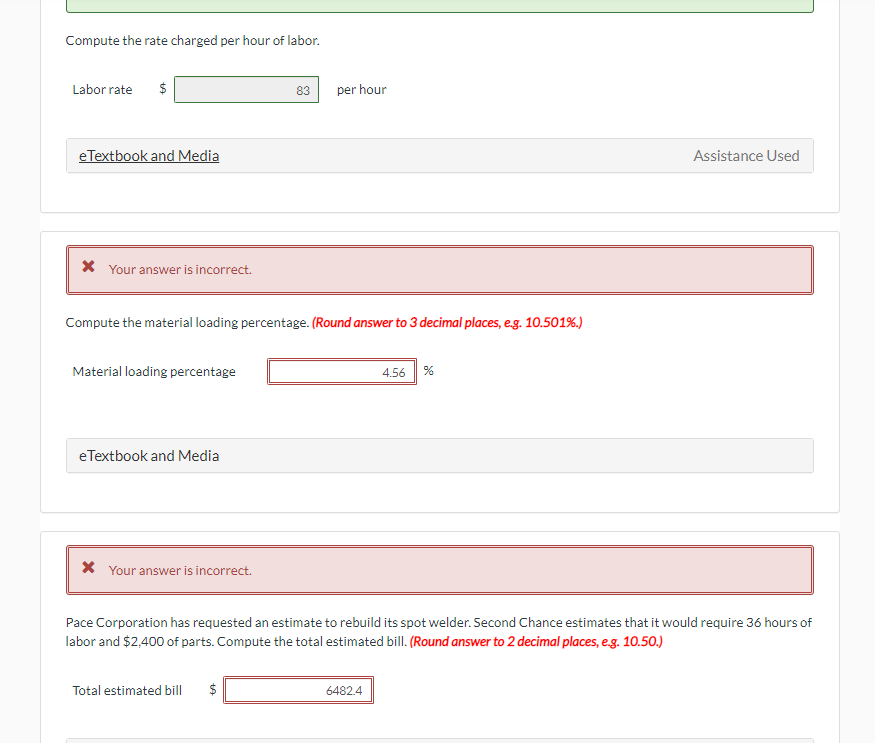Click 'Your answer is incorrect.' above material loading question
Image resolution: width=875 pixels, height=743 pixels.
[x=180, y=270]
